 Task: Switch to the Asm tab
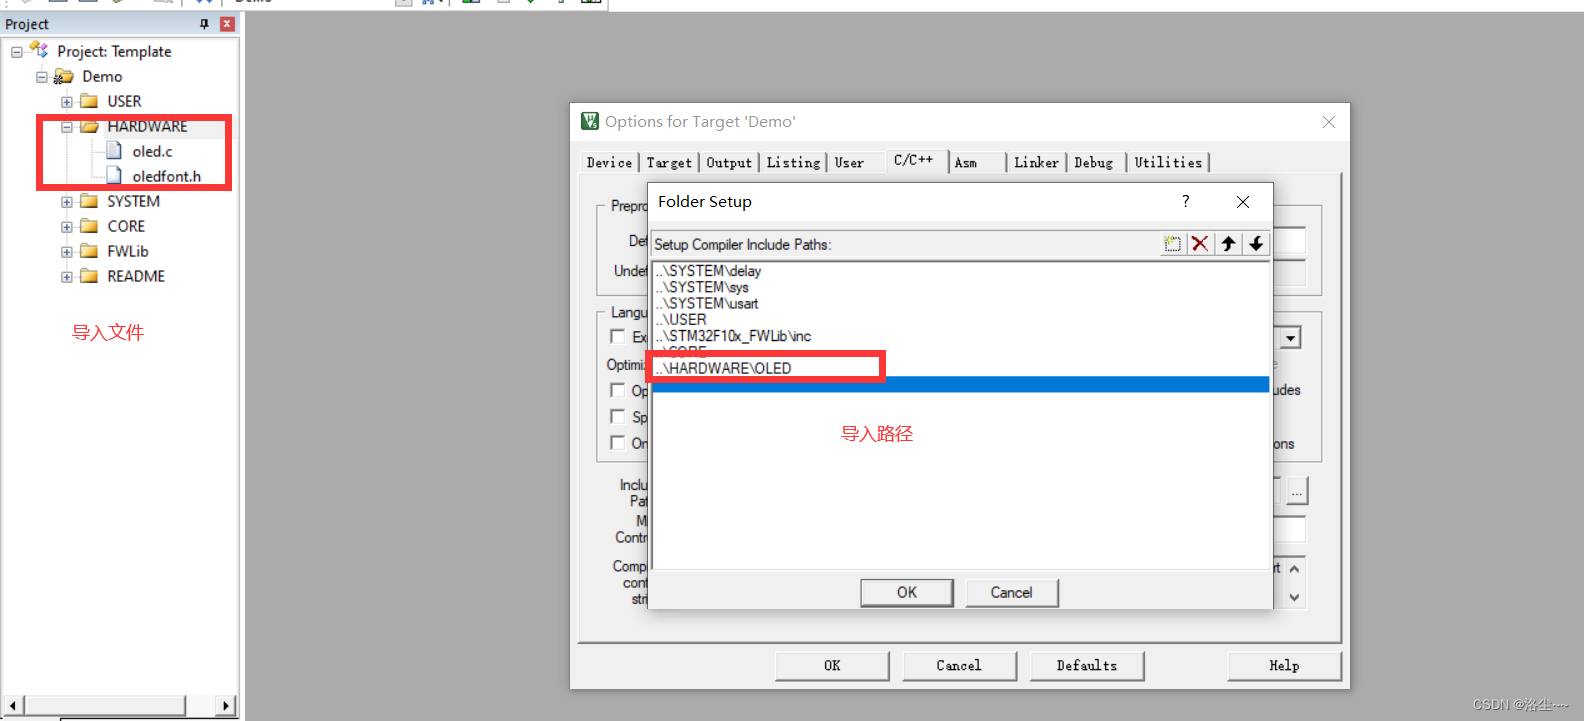coord(966,163)
